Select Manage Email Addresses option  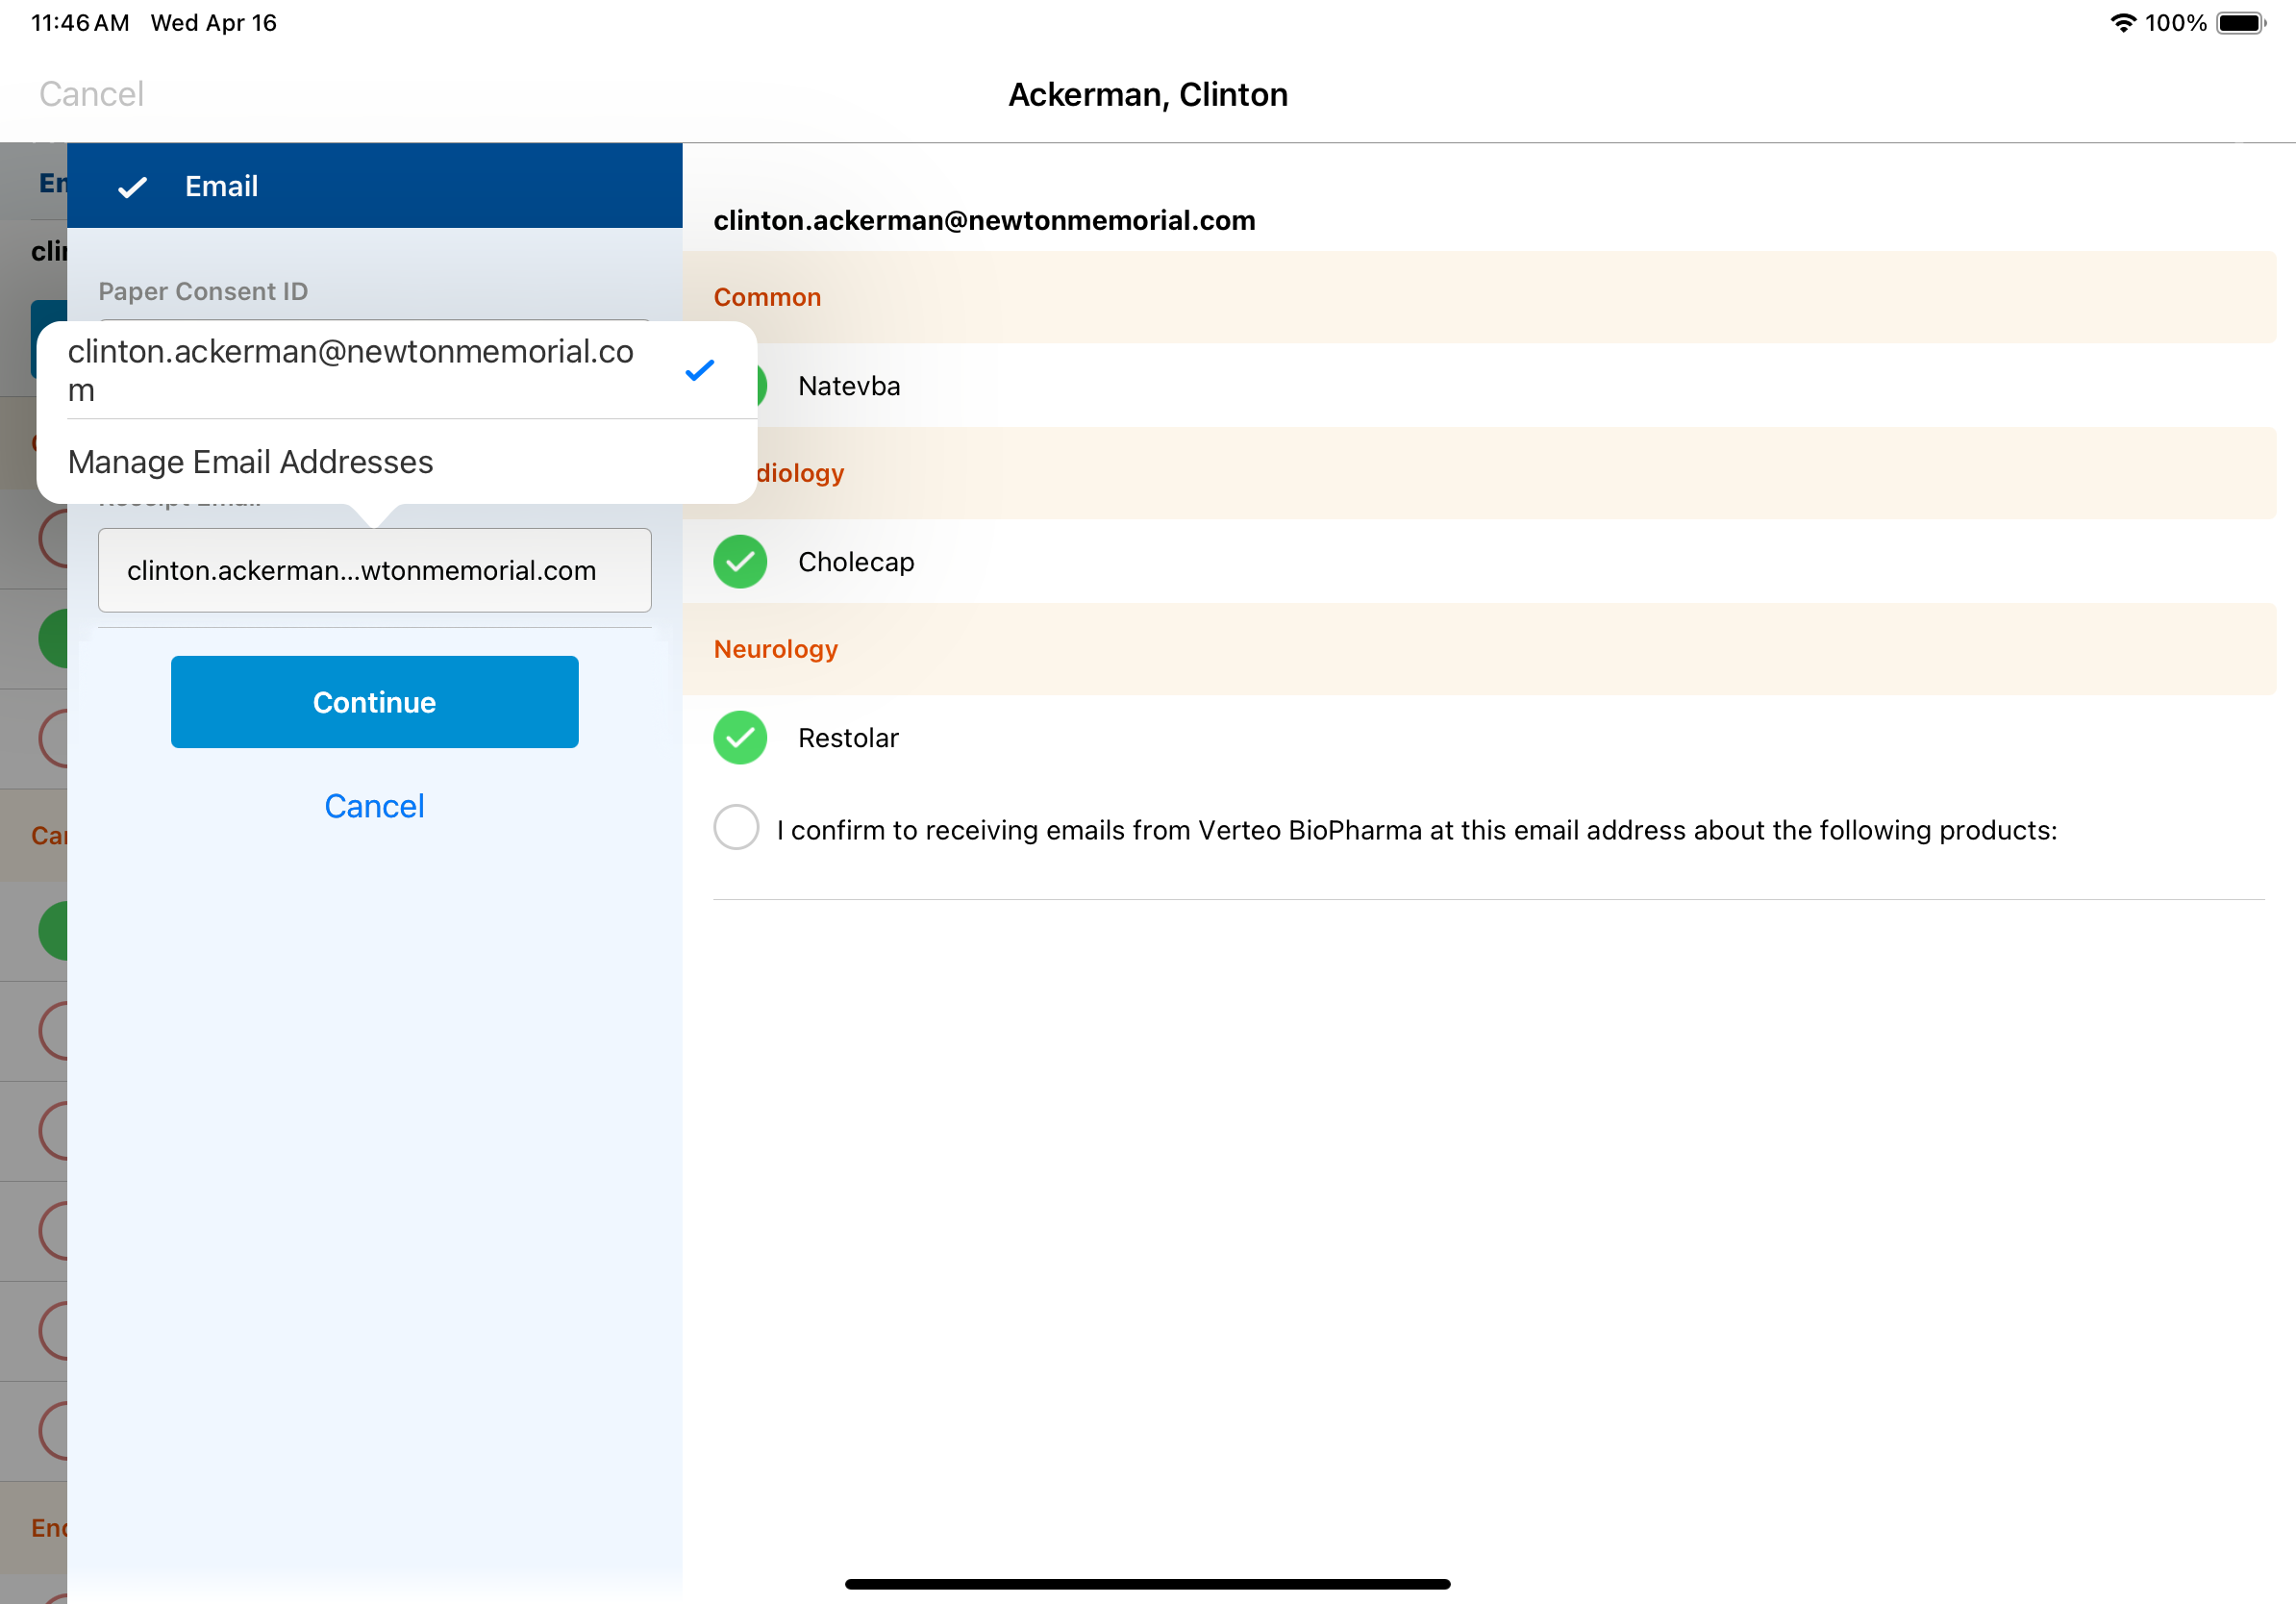250,462
